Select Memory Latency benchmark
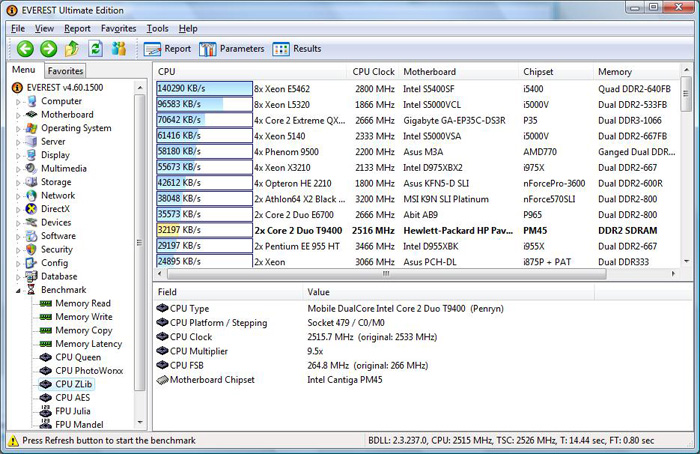This screenshot has height=454, width=700. [88, 344]
